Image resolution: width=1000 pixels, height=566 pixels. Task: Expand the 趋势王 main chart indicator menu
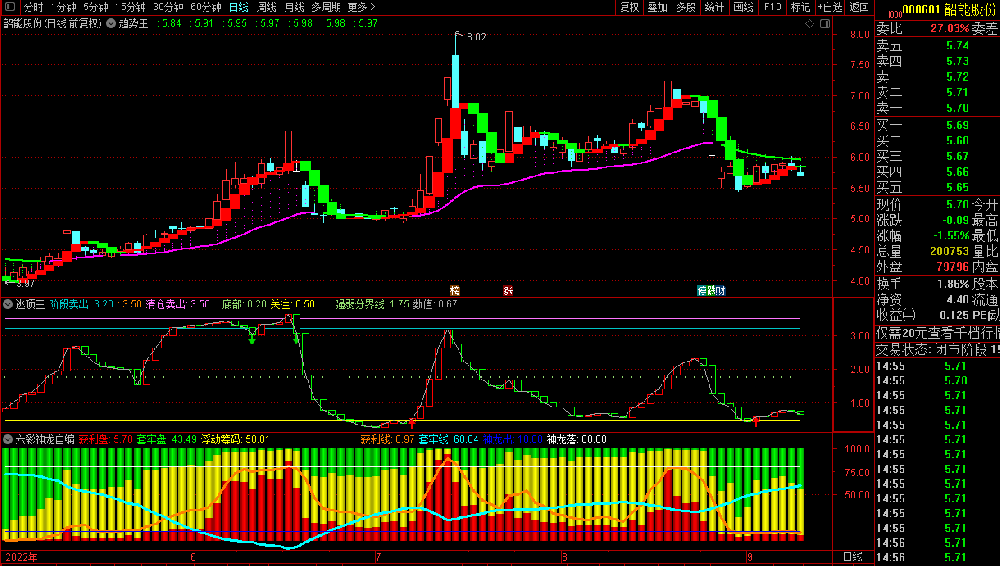110,23
